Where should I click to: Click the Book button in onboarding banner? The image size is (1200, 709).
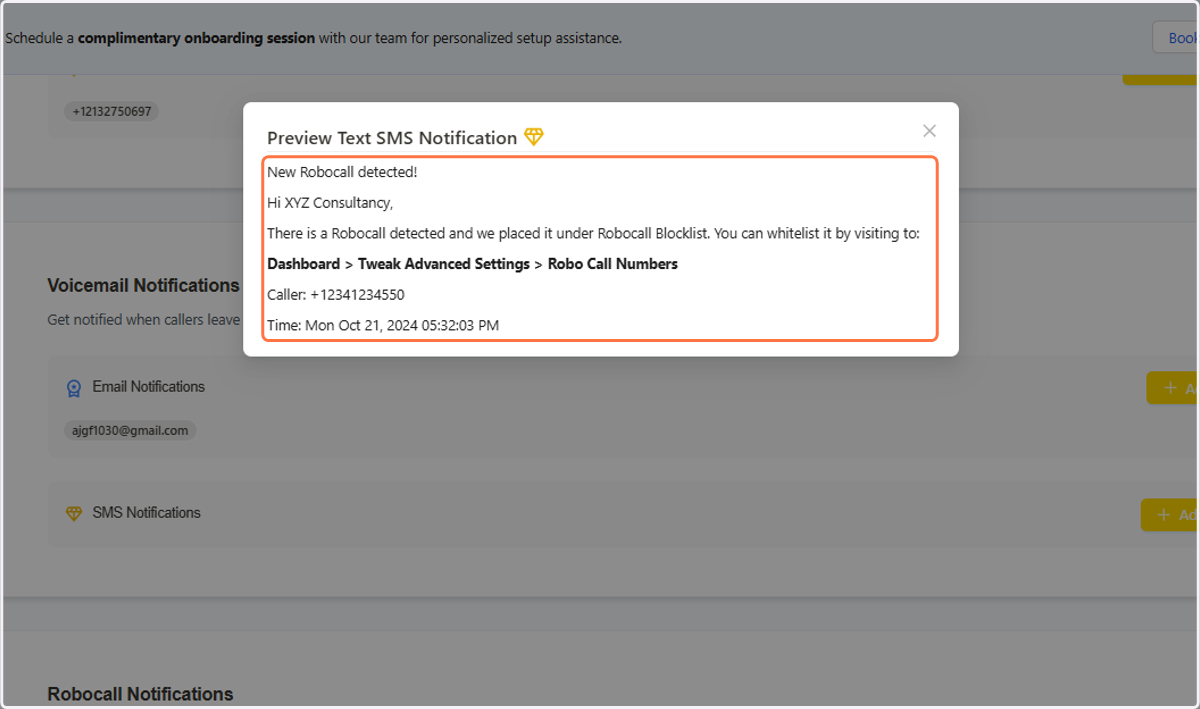coord(1177,38)
